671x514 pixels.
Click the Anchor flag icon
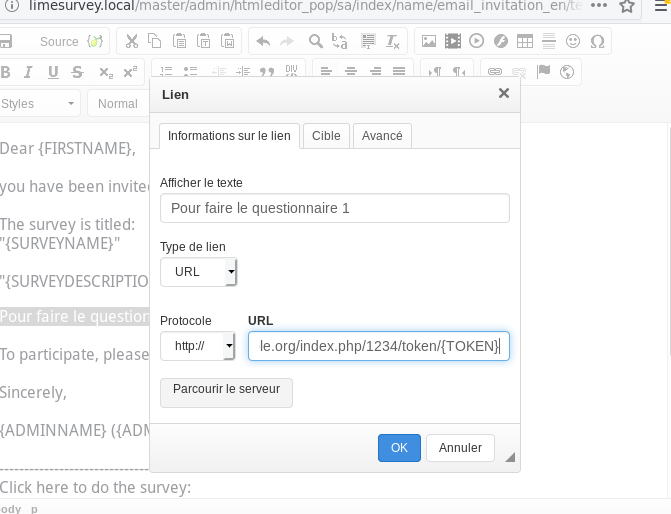543,72
